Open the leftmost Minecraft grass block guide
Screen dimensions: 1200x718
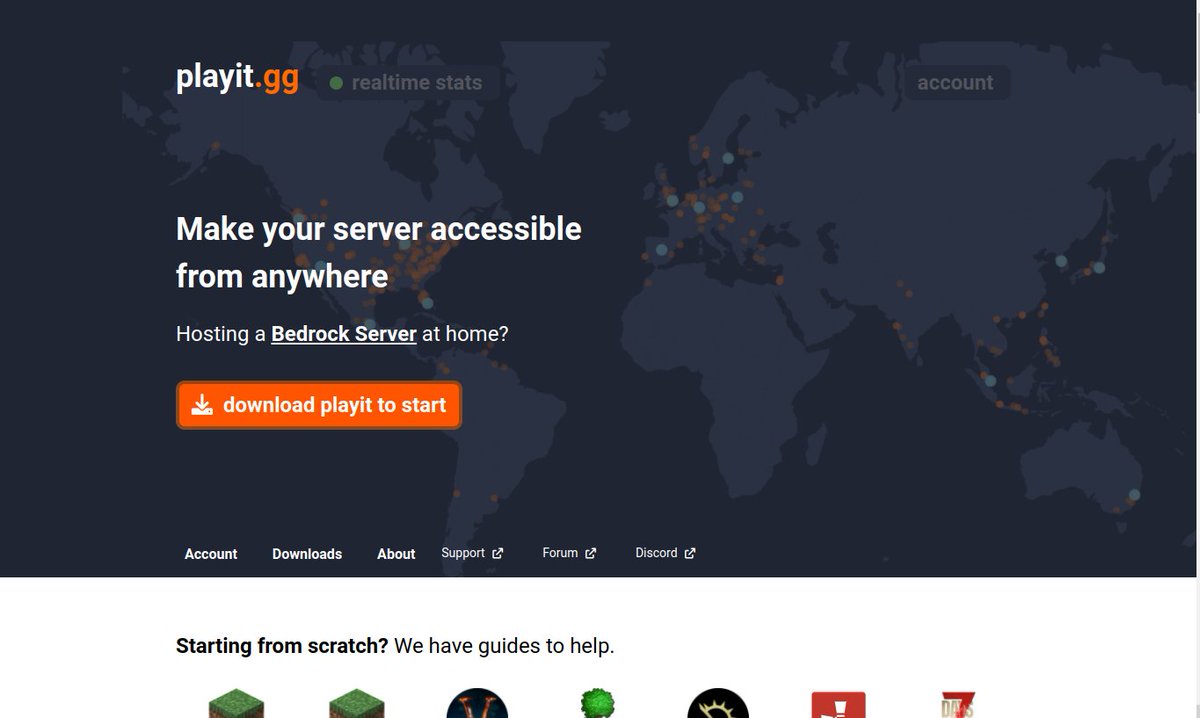pos(236,704)
